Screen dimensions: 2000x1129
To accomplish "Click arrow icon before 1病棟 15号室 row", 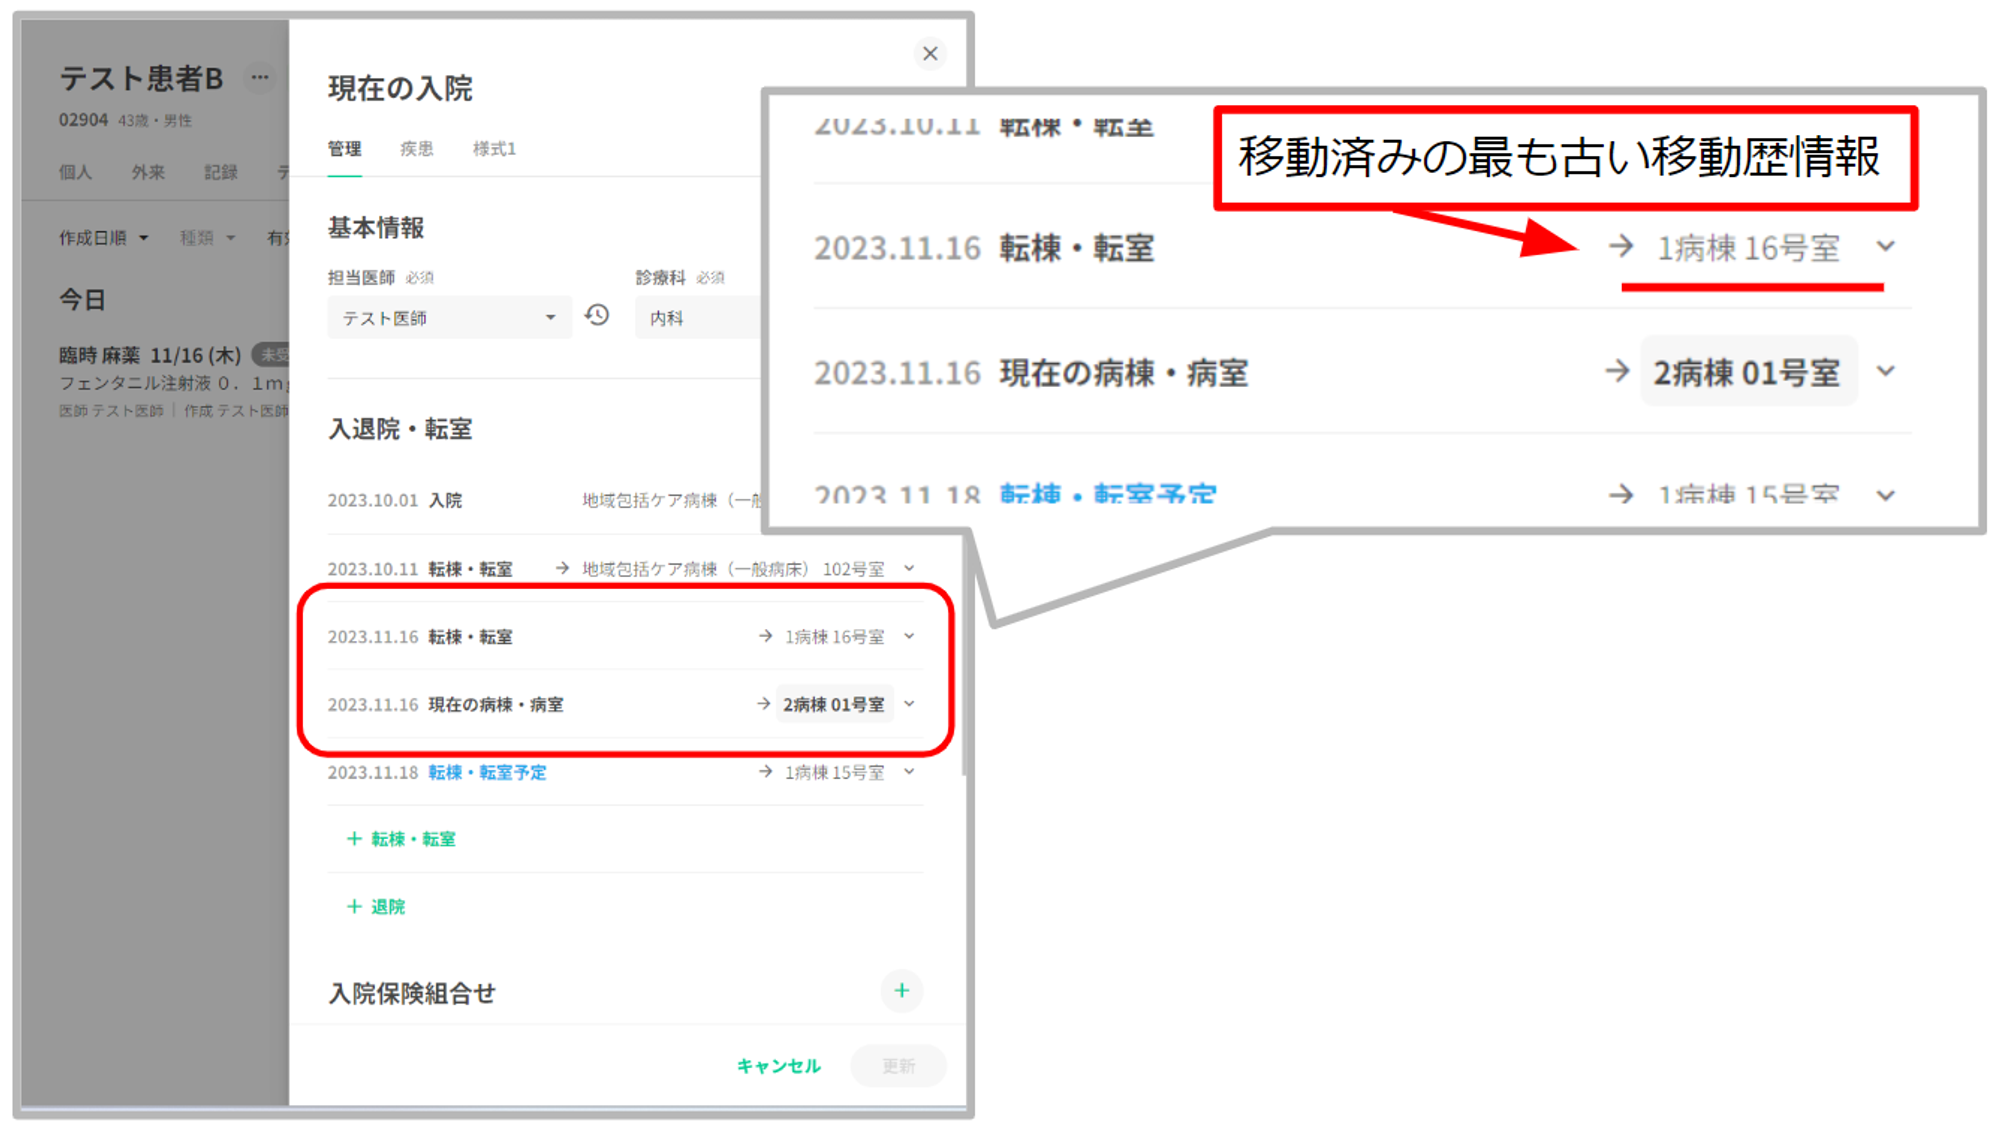I will [765, 772].
